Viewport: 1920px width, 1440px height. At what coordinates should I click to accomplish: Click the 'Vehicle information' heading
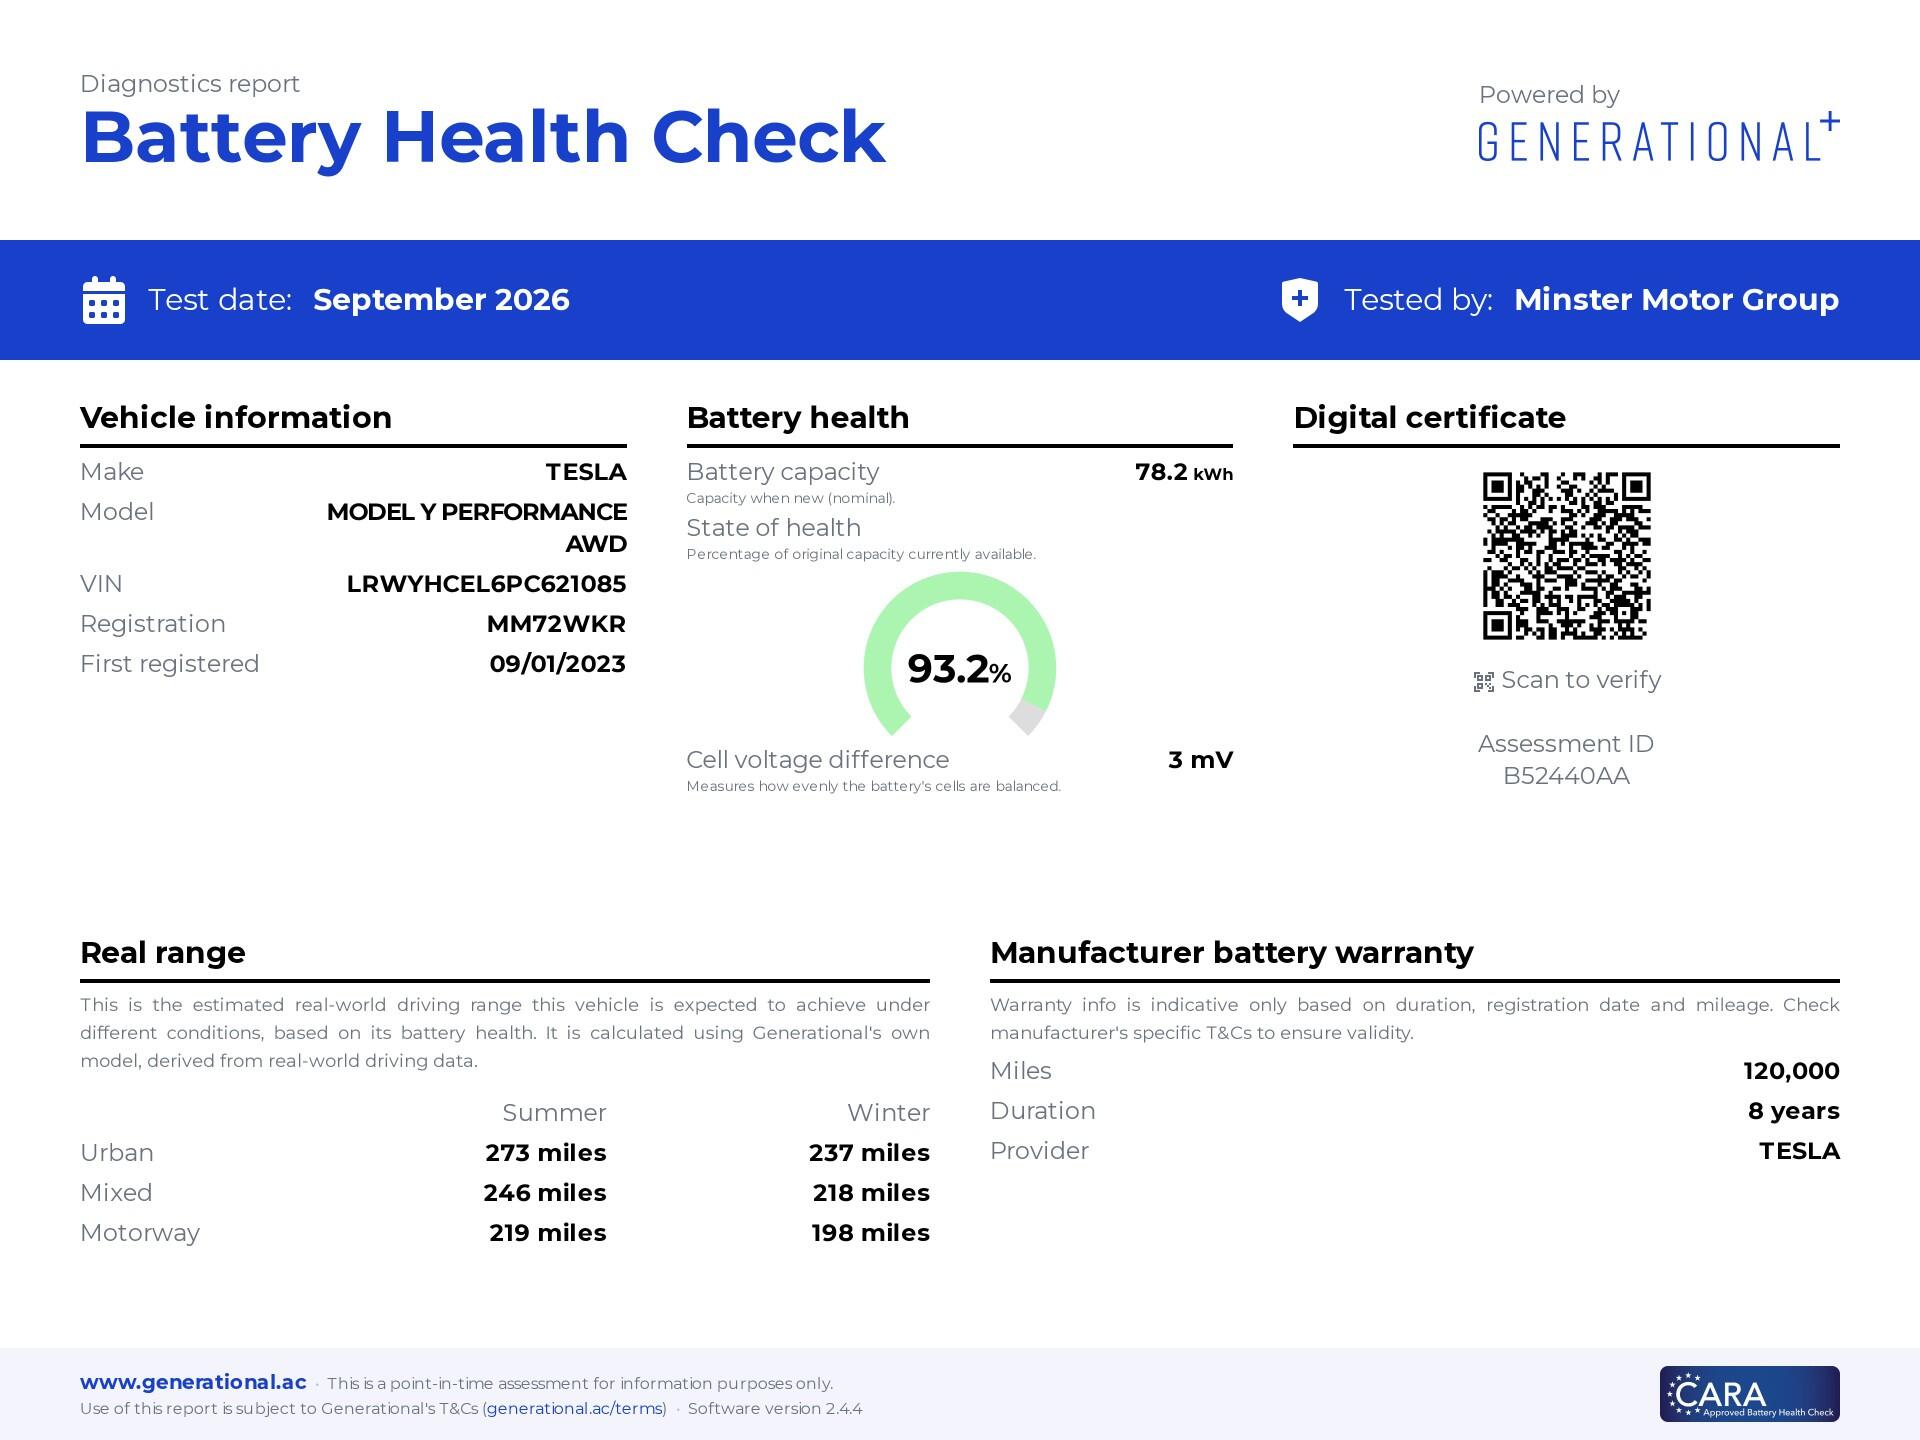point(236,417)
